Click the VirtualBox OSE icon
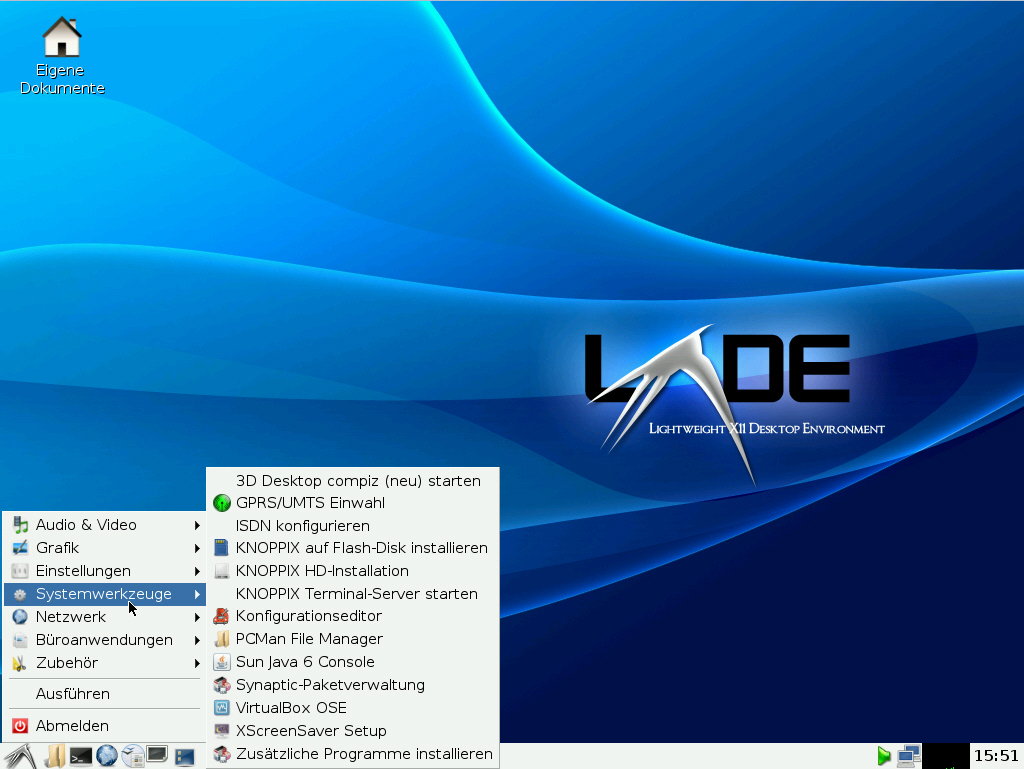This screenshot has width=1024, height=769. [x=222, y=708]
